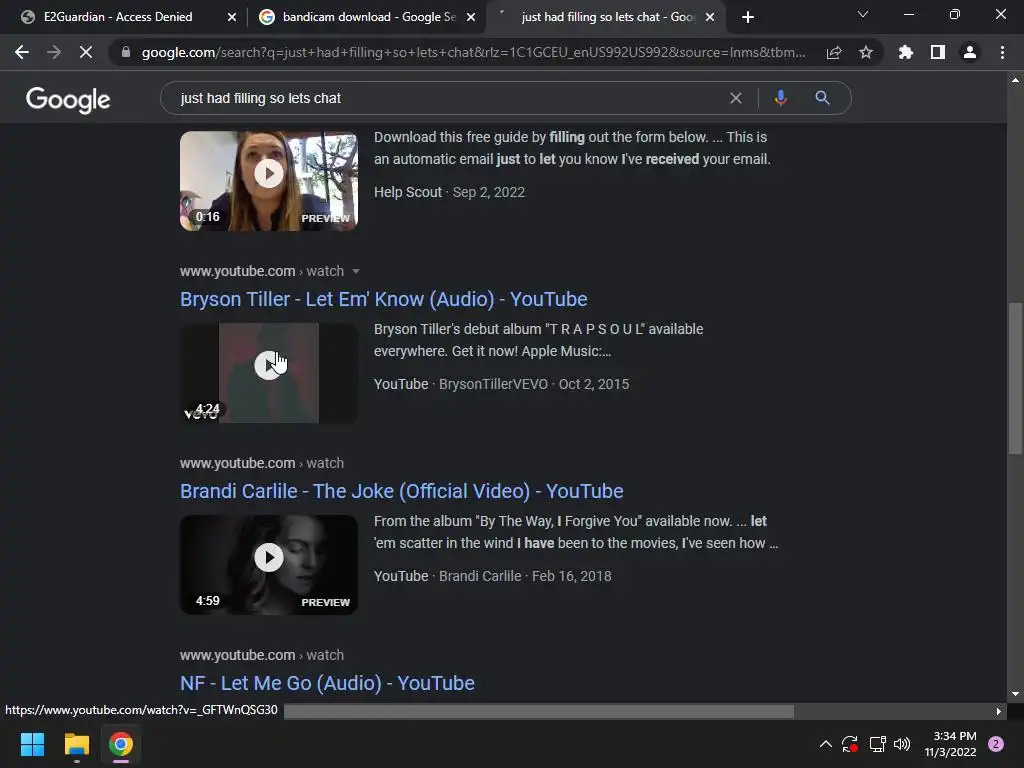
Task: Open the Extensions puzzle icon
Action: [x=905, y=52]
